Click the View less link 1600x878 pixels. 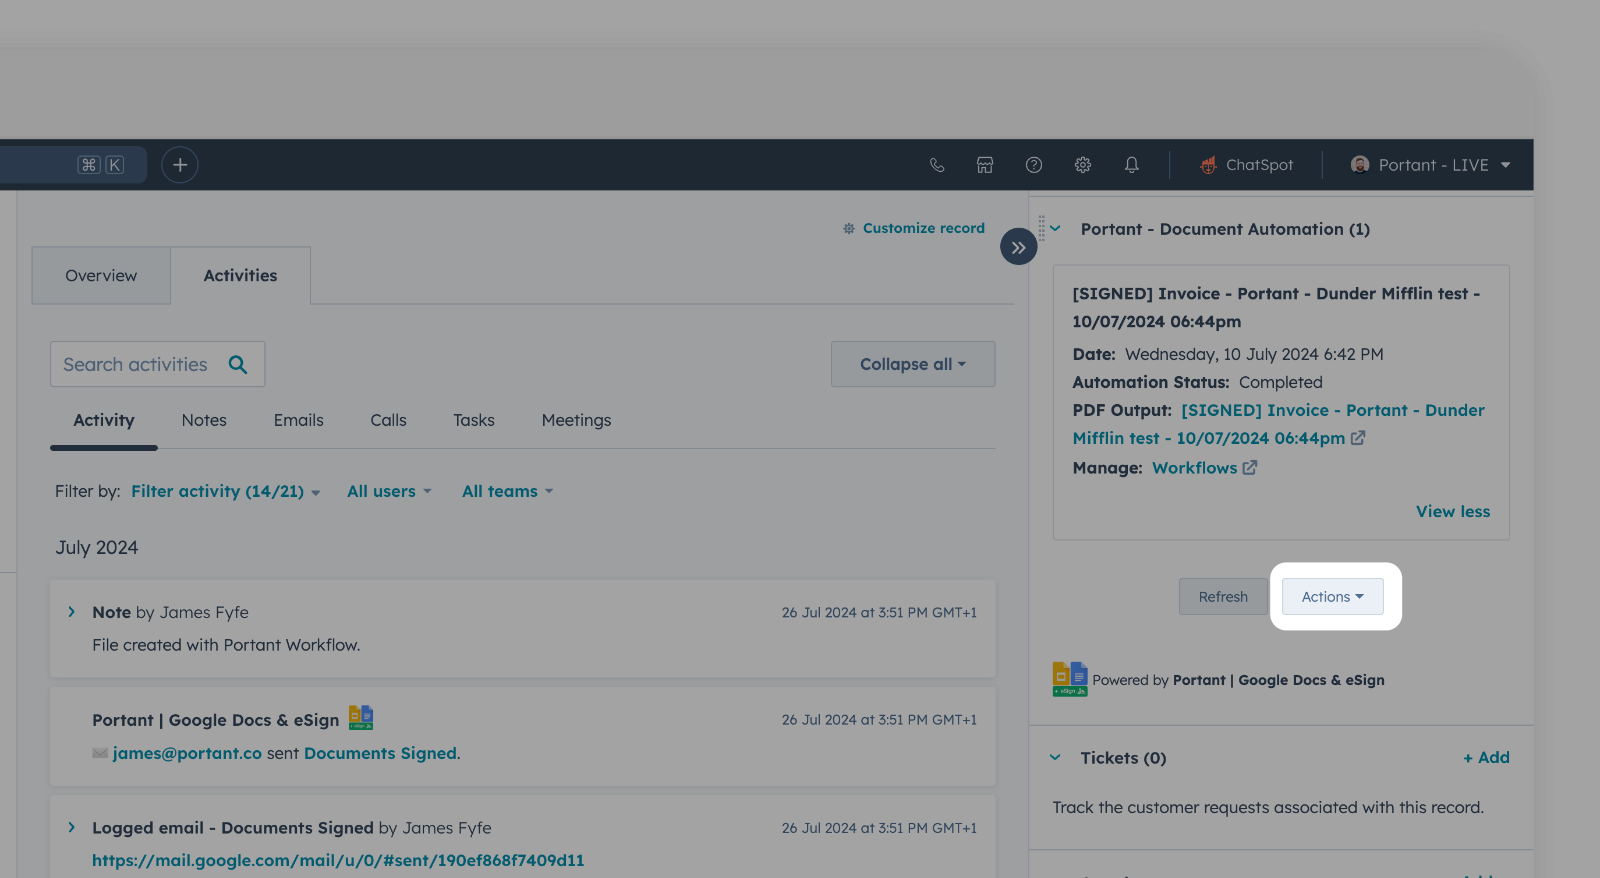pos(1452,512)
